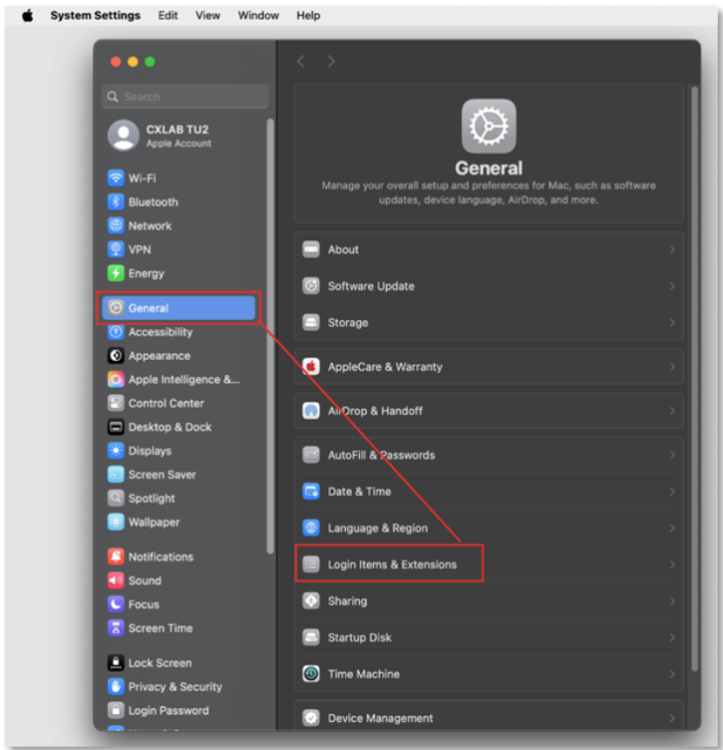Click the Energy sidebar icon
723x750 pixels.
tap(116, 274)
